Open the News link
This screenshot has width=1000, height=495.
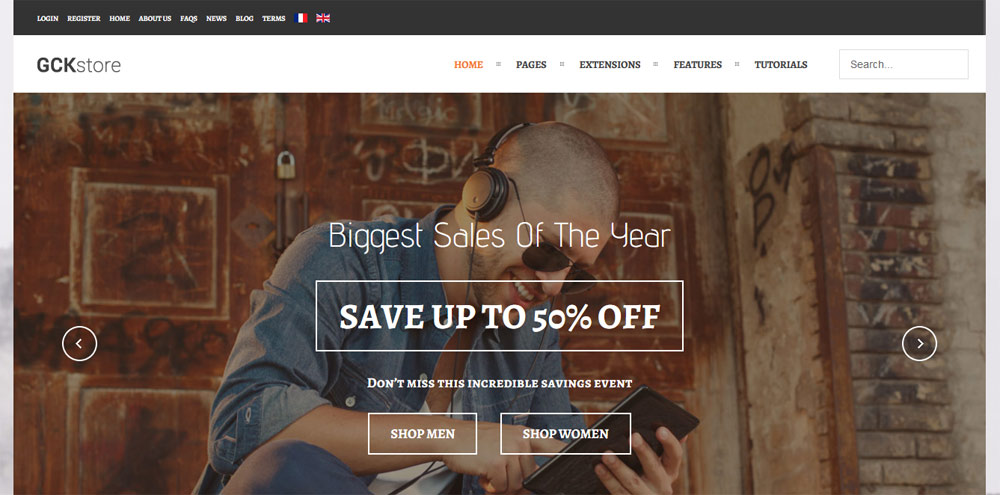(x=216, y=18)
